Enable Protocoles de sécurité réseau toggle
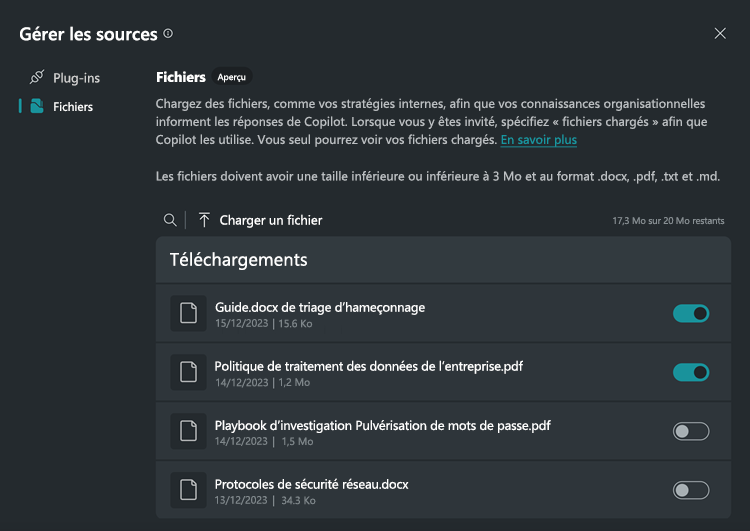The width and height of the screenshot is (750, 531). pos(691,490)
